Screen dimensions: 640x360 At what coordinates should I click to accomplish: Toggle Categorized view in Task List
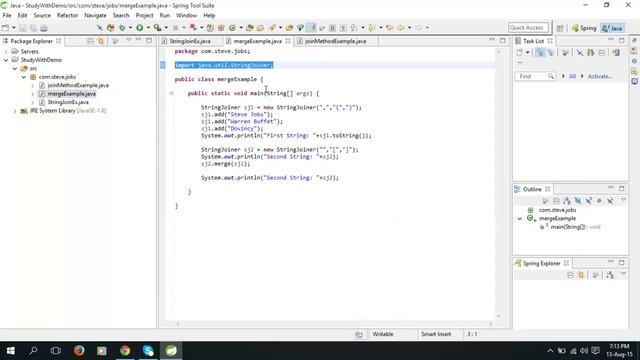(540, 53)
